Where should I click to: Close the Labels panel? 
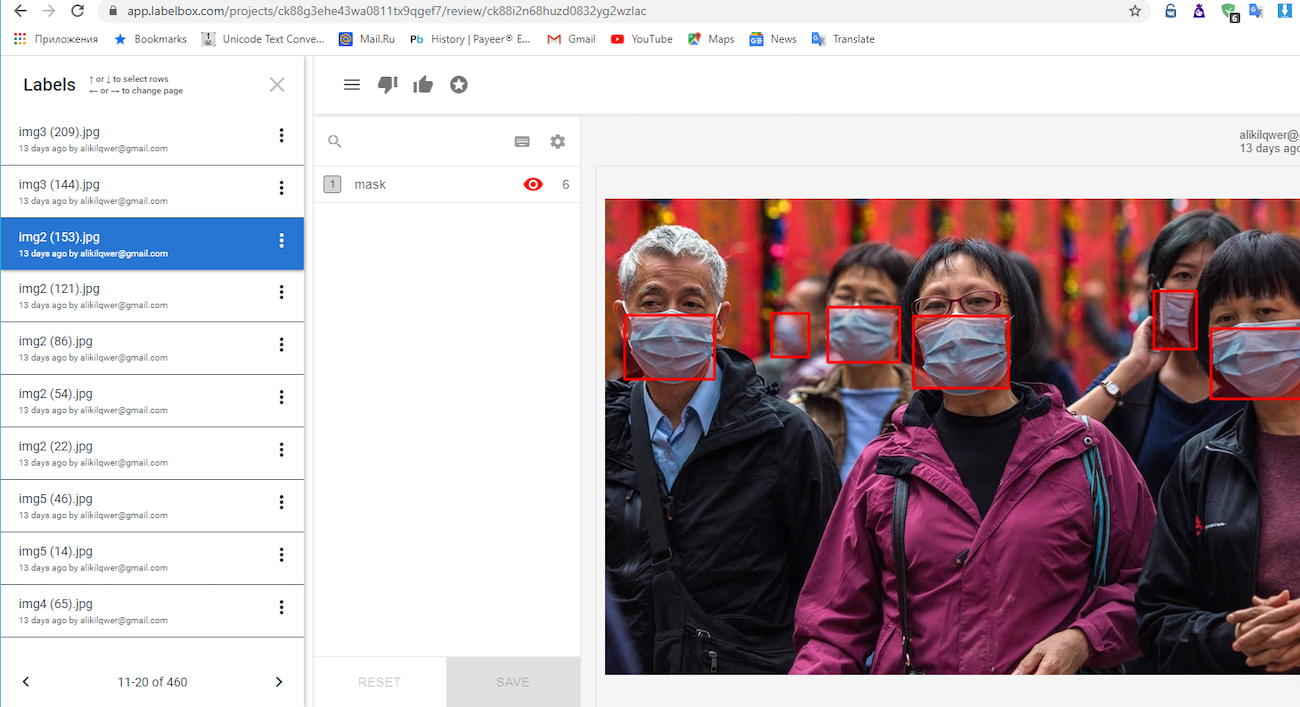[277, 85]
